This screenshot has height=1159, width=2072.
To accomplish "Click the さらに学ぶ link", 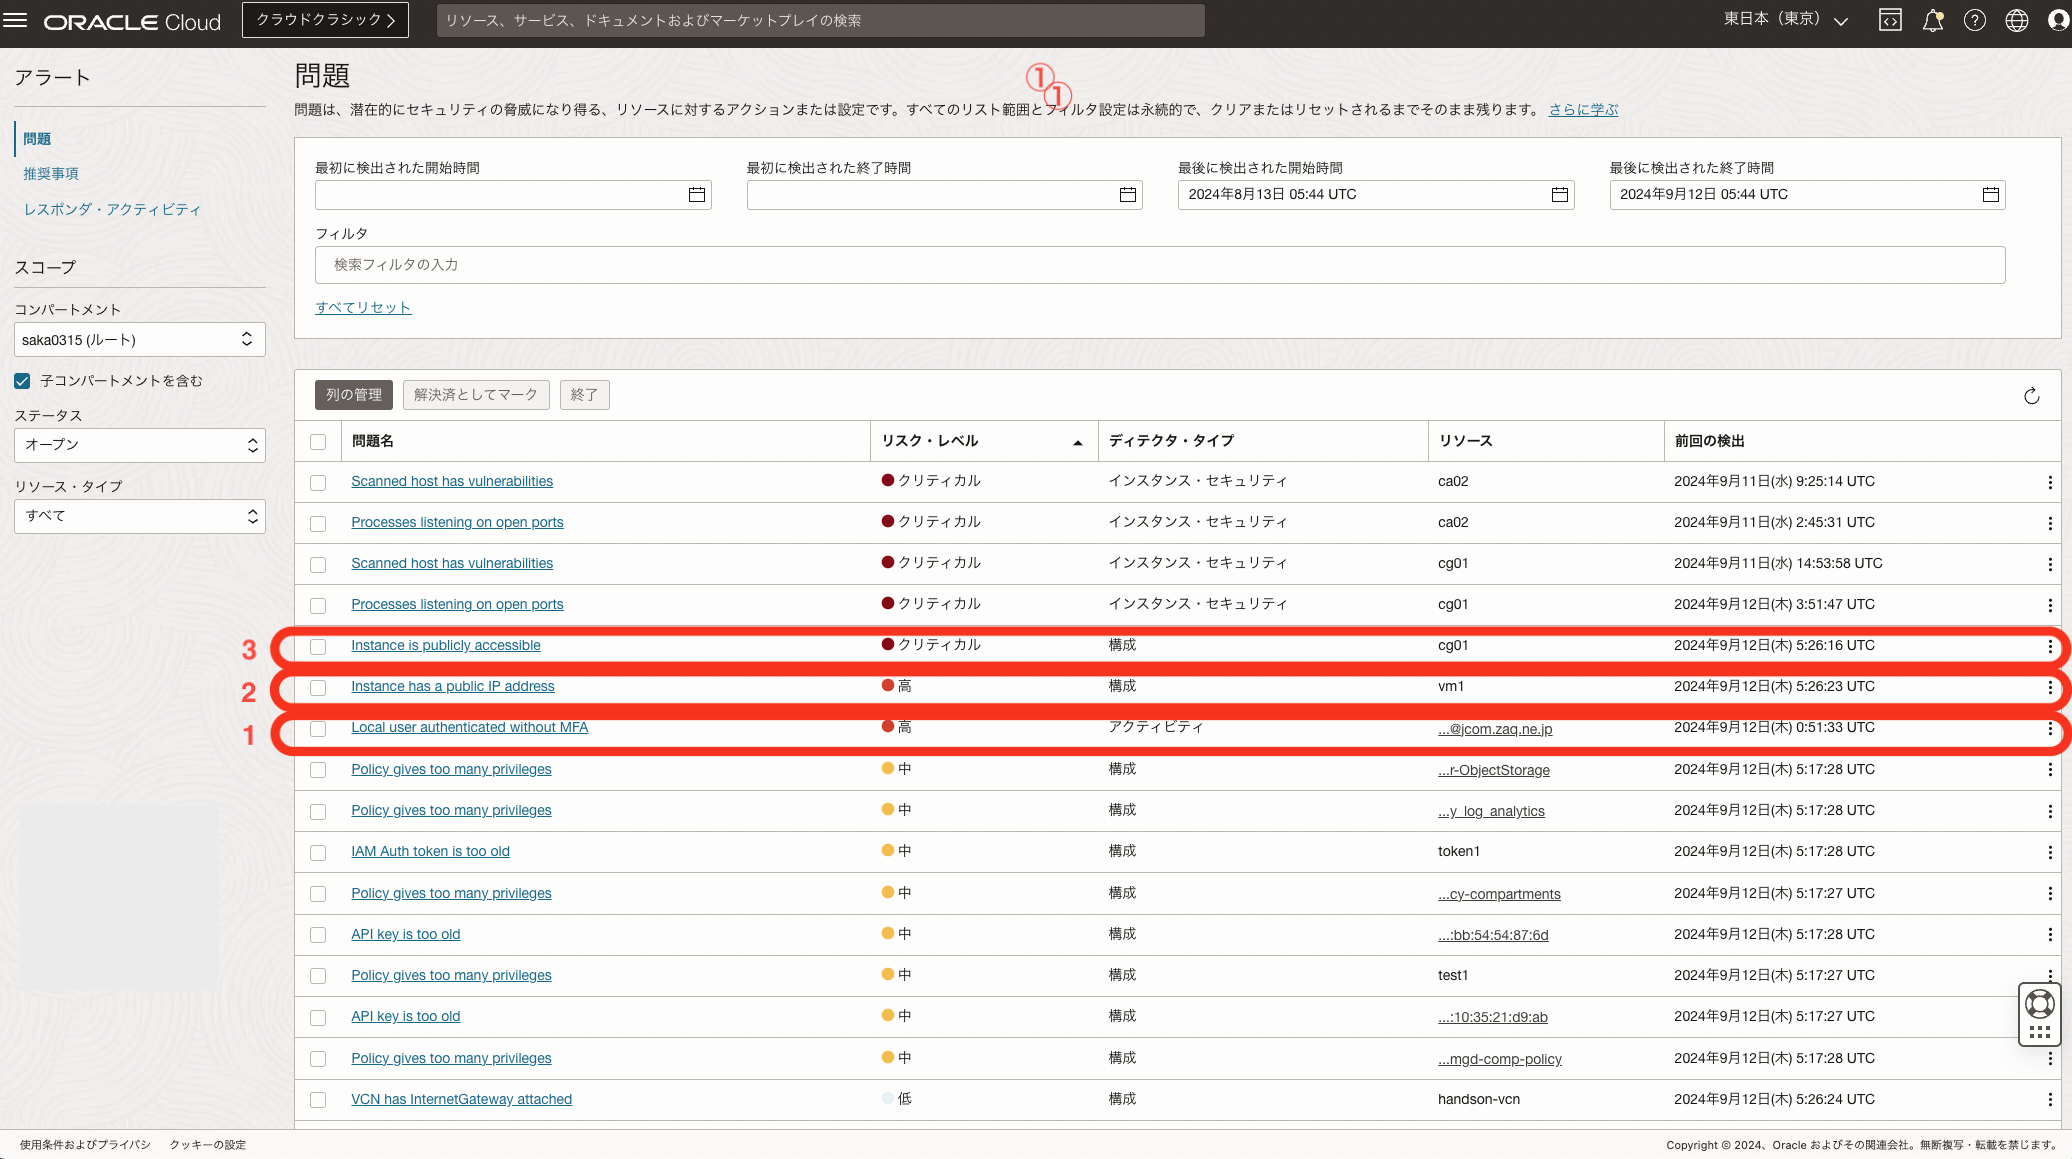I will point(1583,109).
